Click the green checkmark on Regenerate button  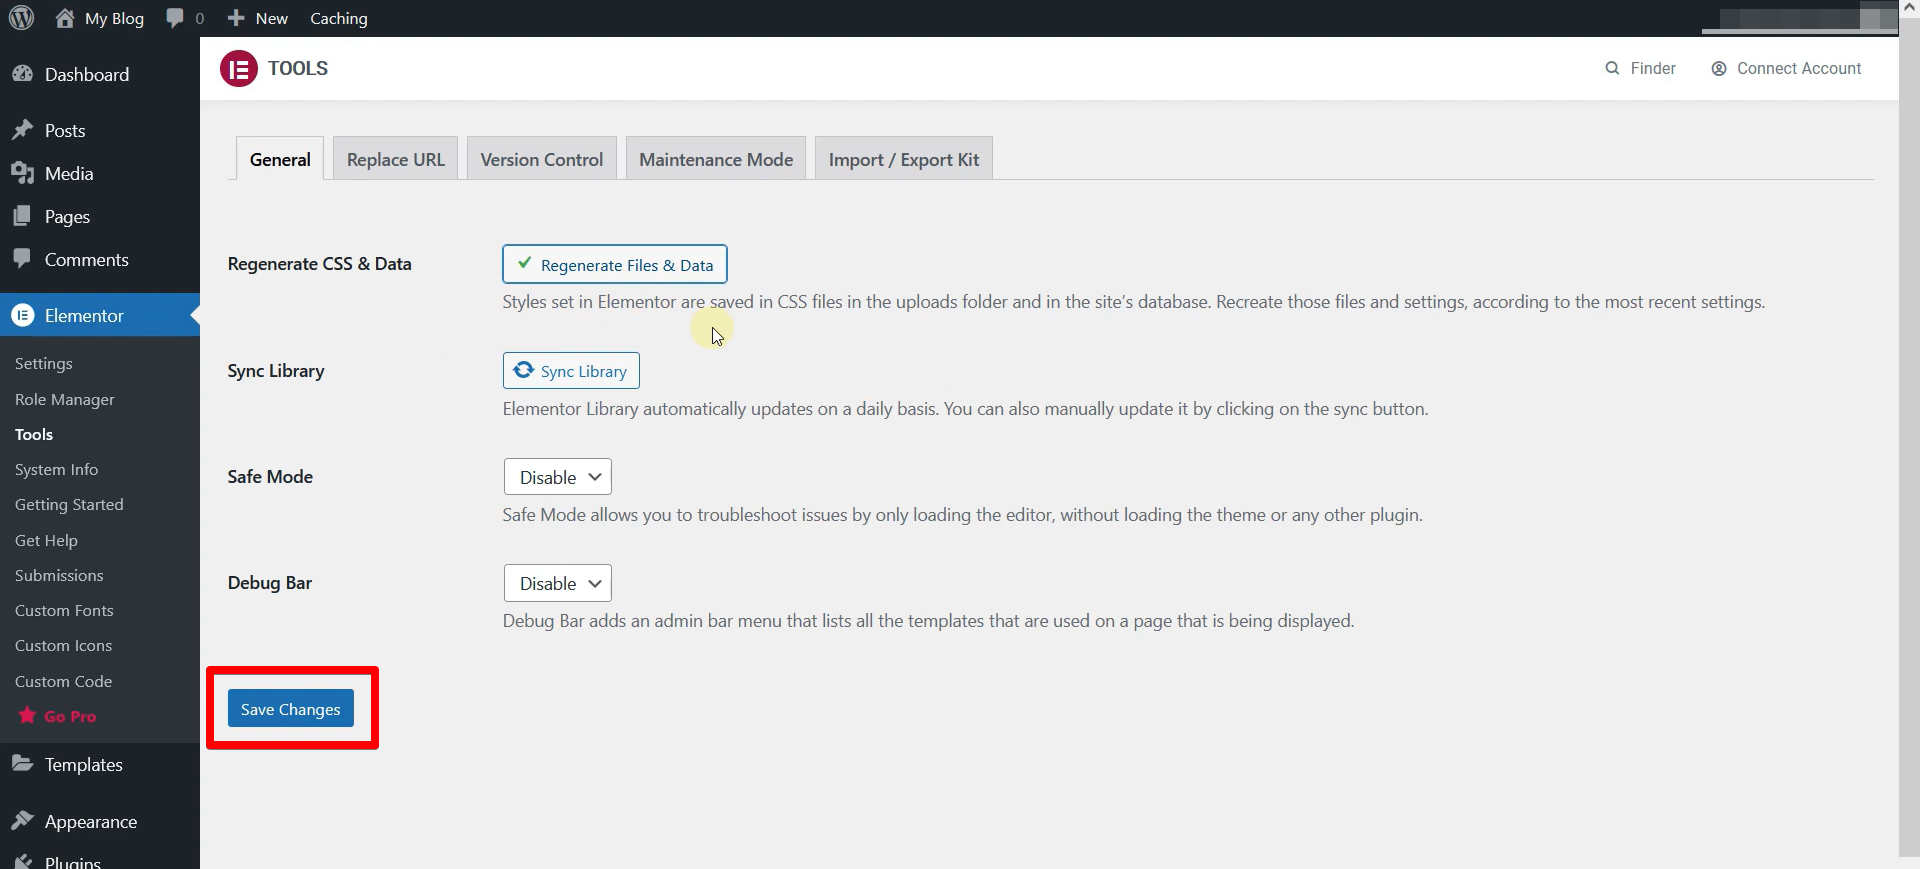pyautogui.click(x=524, y=263)
